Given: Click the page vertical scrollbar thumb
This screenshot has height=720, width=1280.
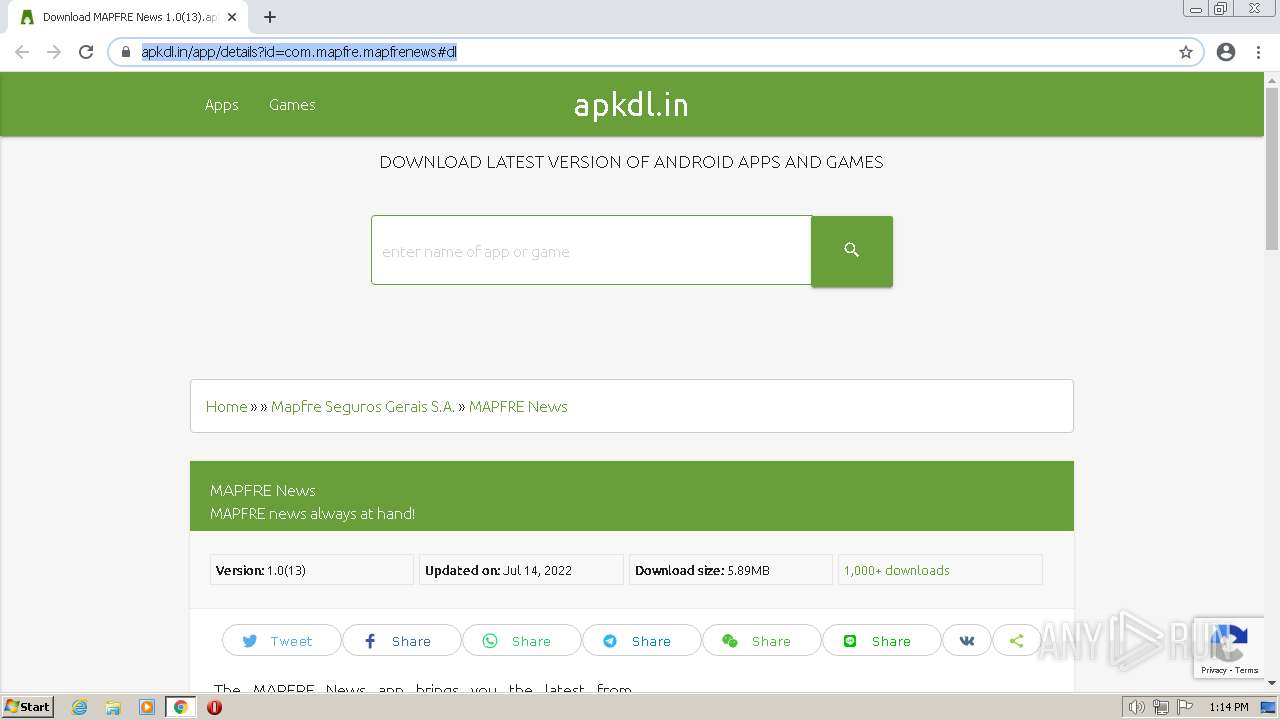Looking at the screenshot, I should [x=1272, y=168].
